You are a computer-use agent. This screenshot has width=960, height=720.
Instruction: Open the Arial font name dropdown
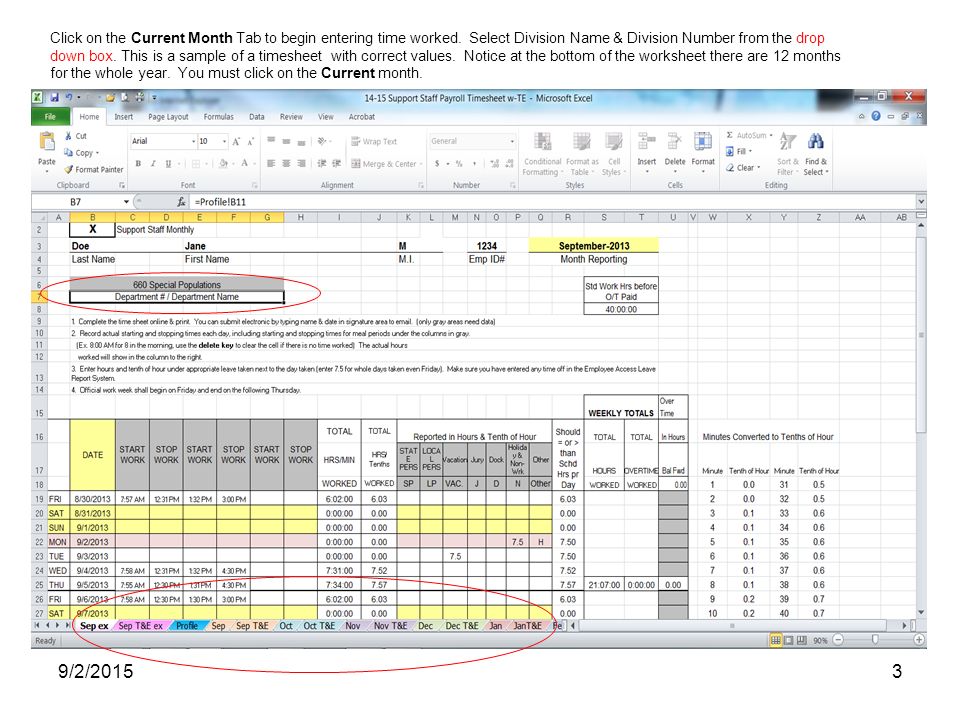[193, 141]
